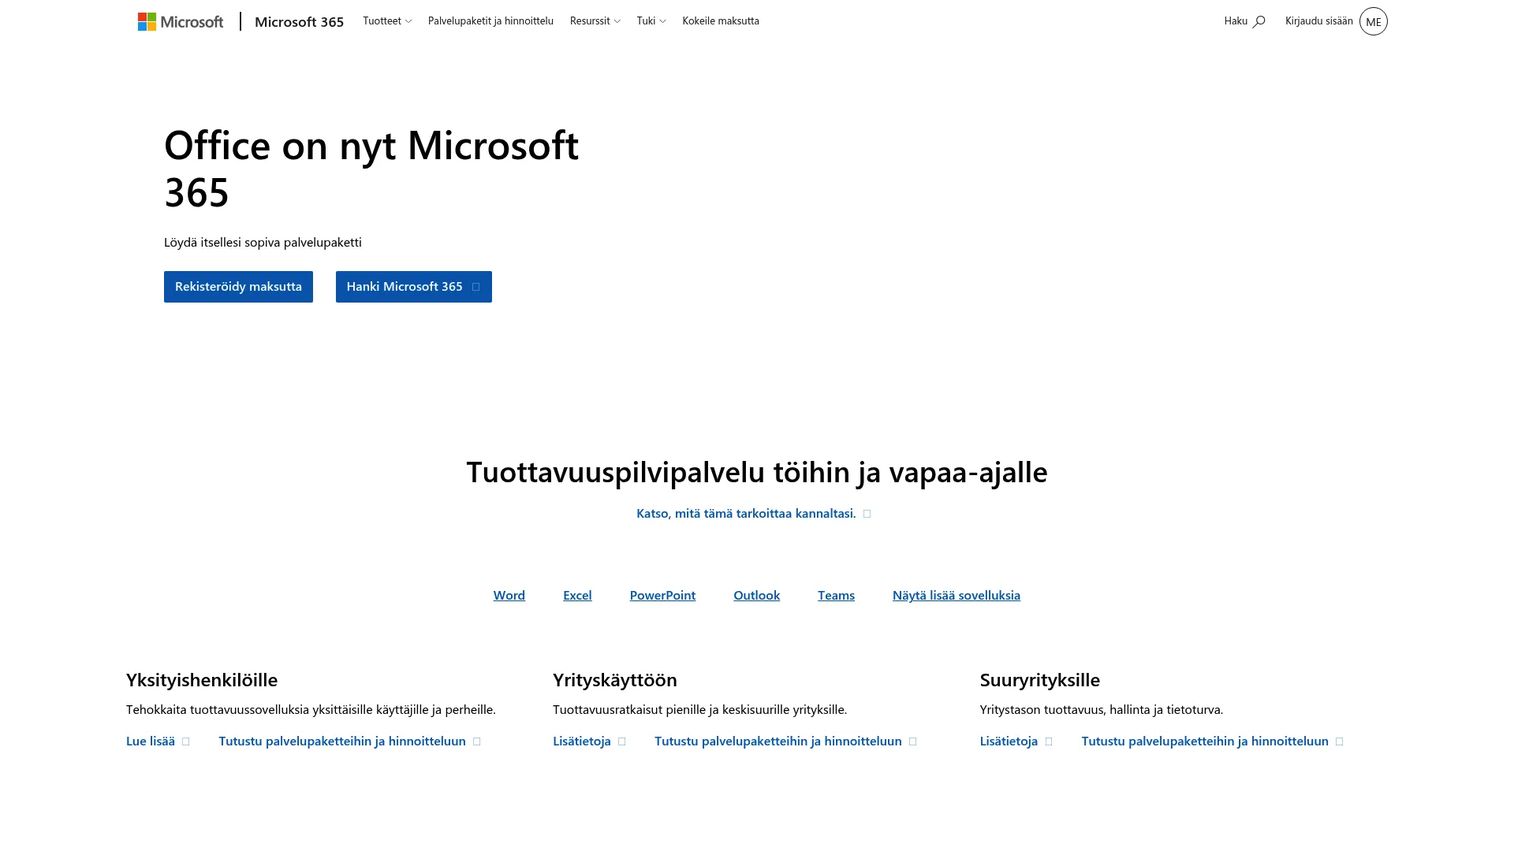Click the Rekisteröidy maksutta button
This screenshot has width=1514, height=851.
point(238,287)
